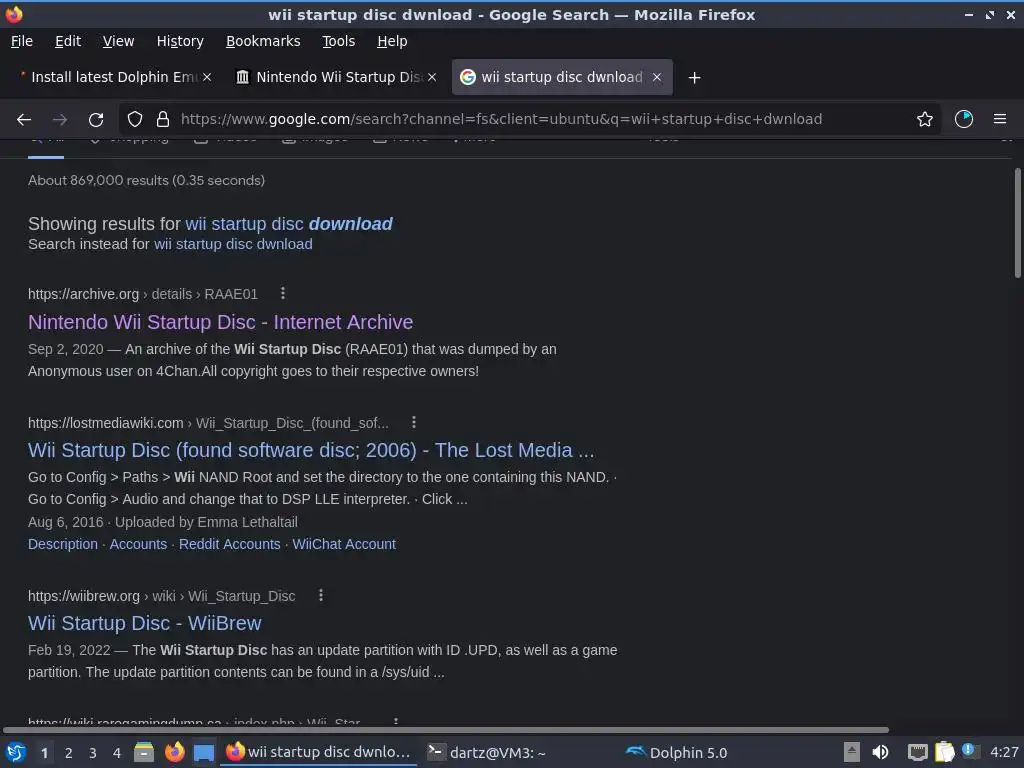Open the Edit menu

pyautogui.click(x=68, y=41)
